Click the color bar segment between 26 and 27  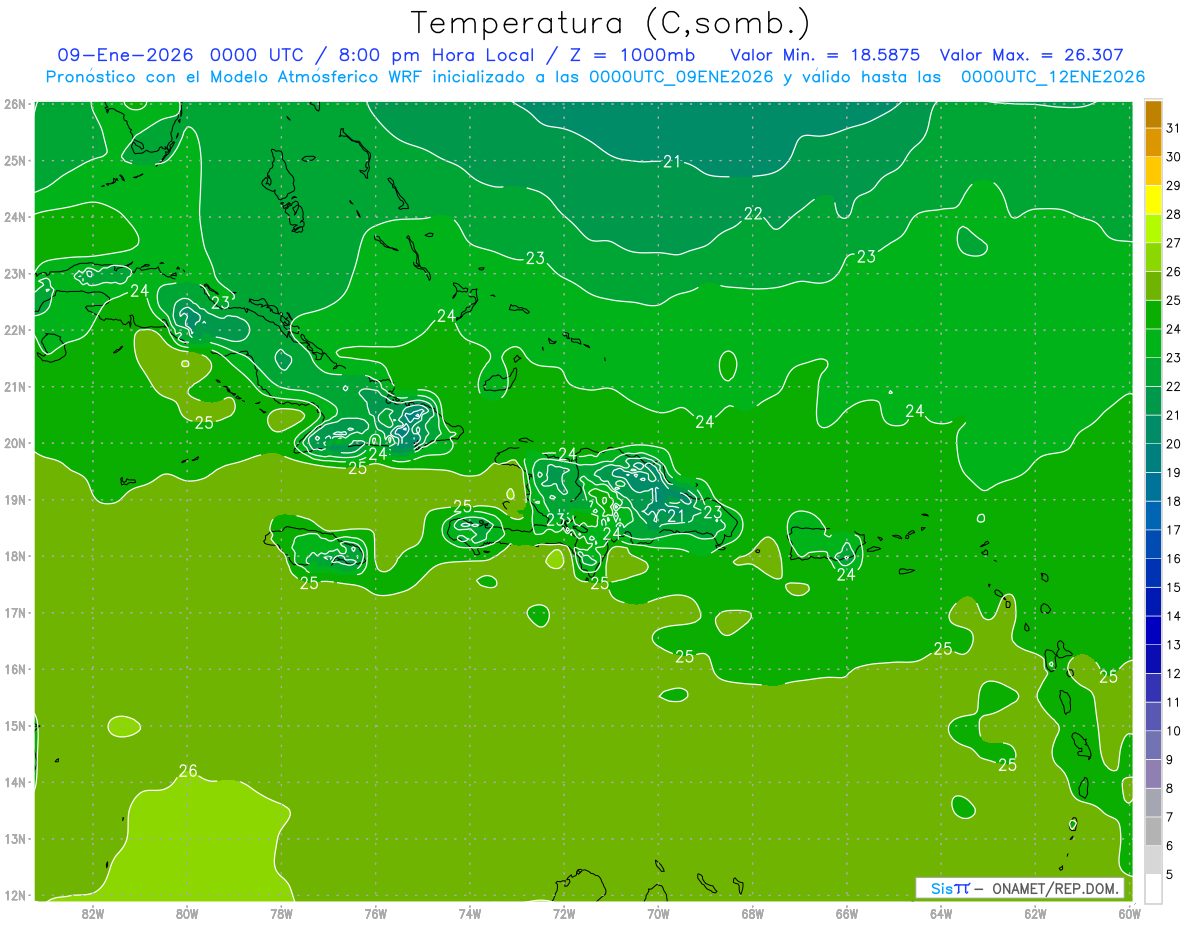pyautogui.click(x=1153, y=258)
